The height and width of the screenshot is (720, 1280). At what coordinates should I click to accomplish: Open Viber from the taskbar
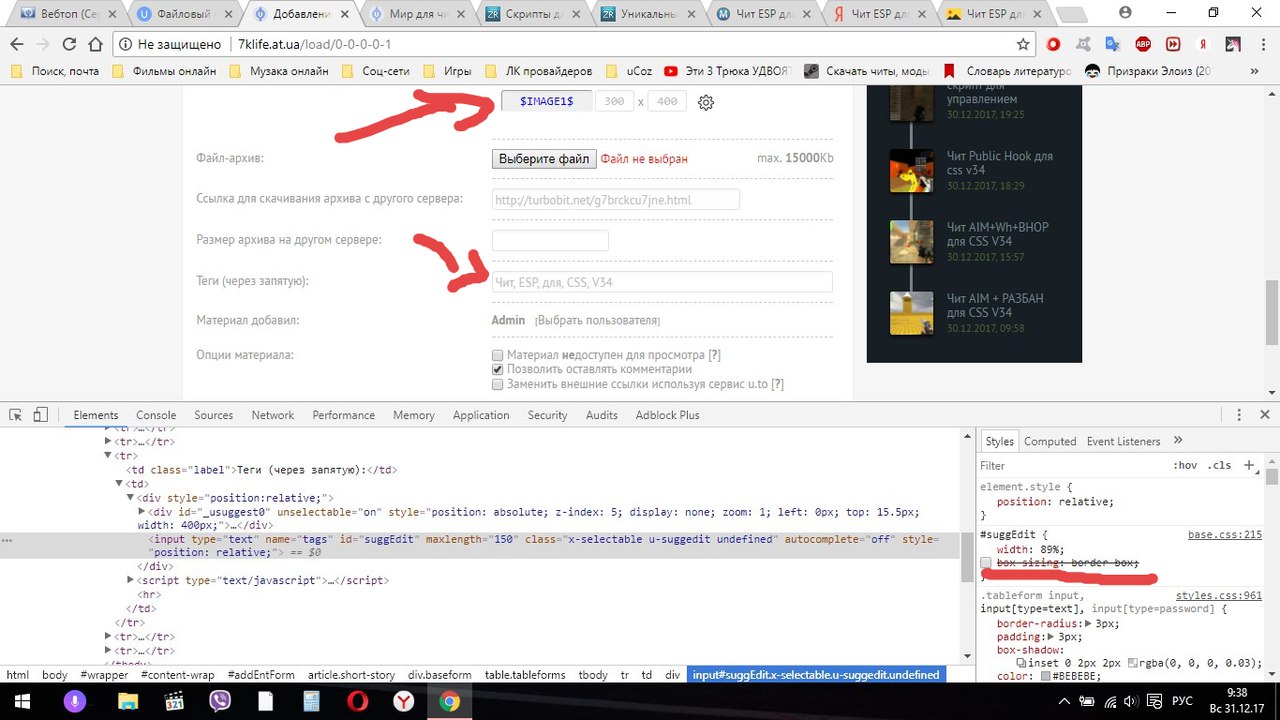[221, 702]
